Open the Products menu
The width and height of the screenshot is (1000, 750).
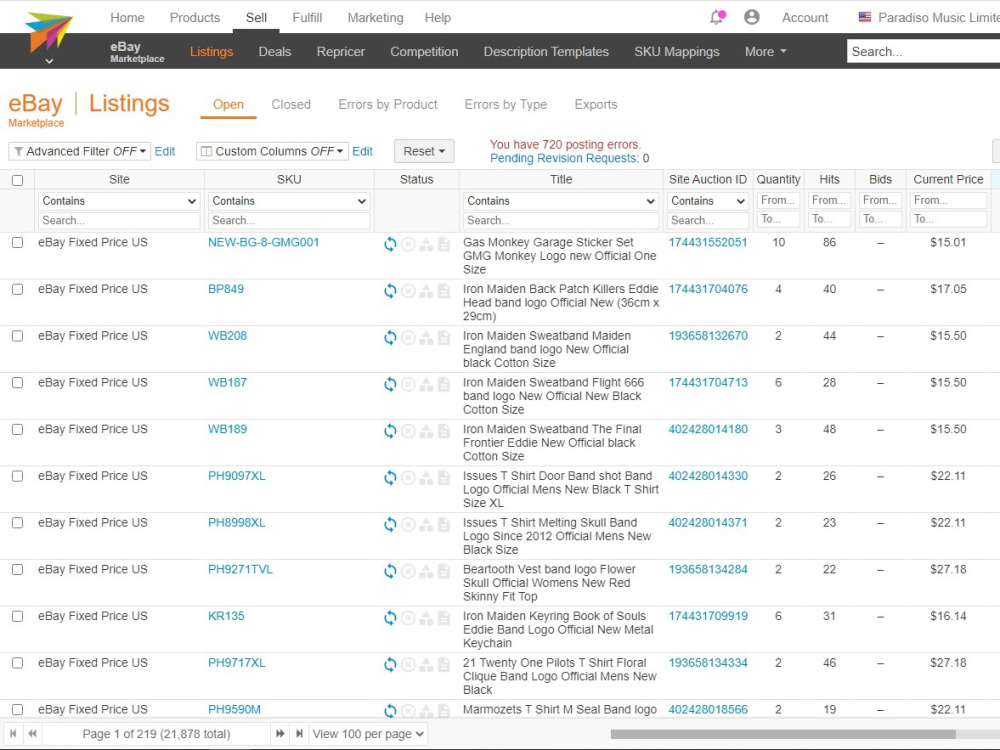195,18
